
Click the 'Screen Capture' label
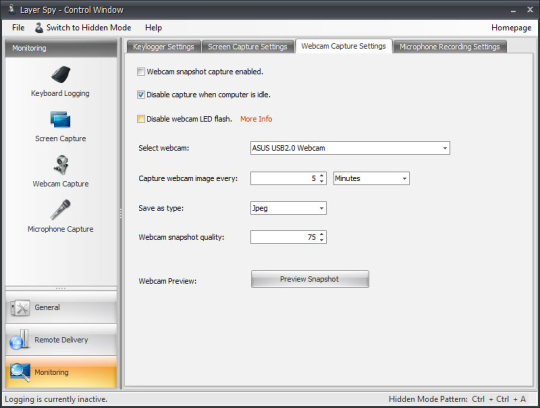click(x=61, y=138)
